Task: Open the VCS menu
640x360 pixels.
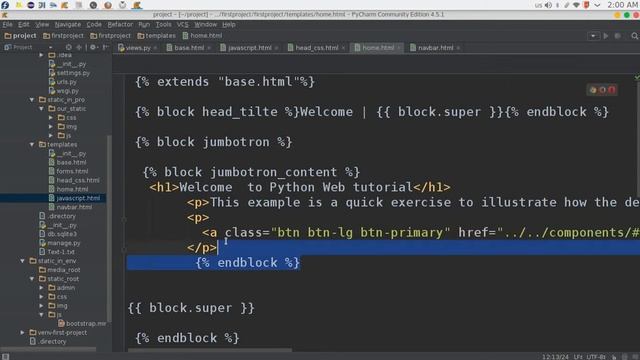Action: (x=182, y=24)
